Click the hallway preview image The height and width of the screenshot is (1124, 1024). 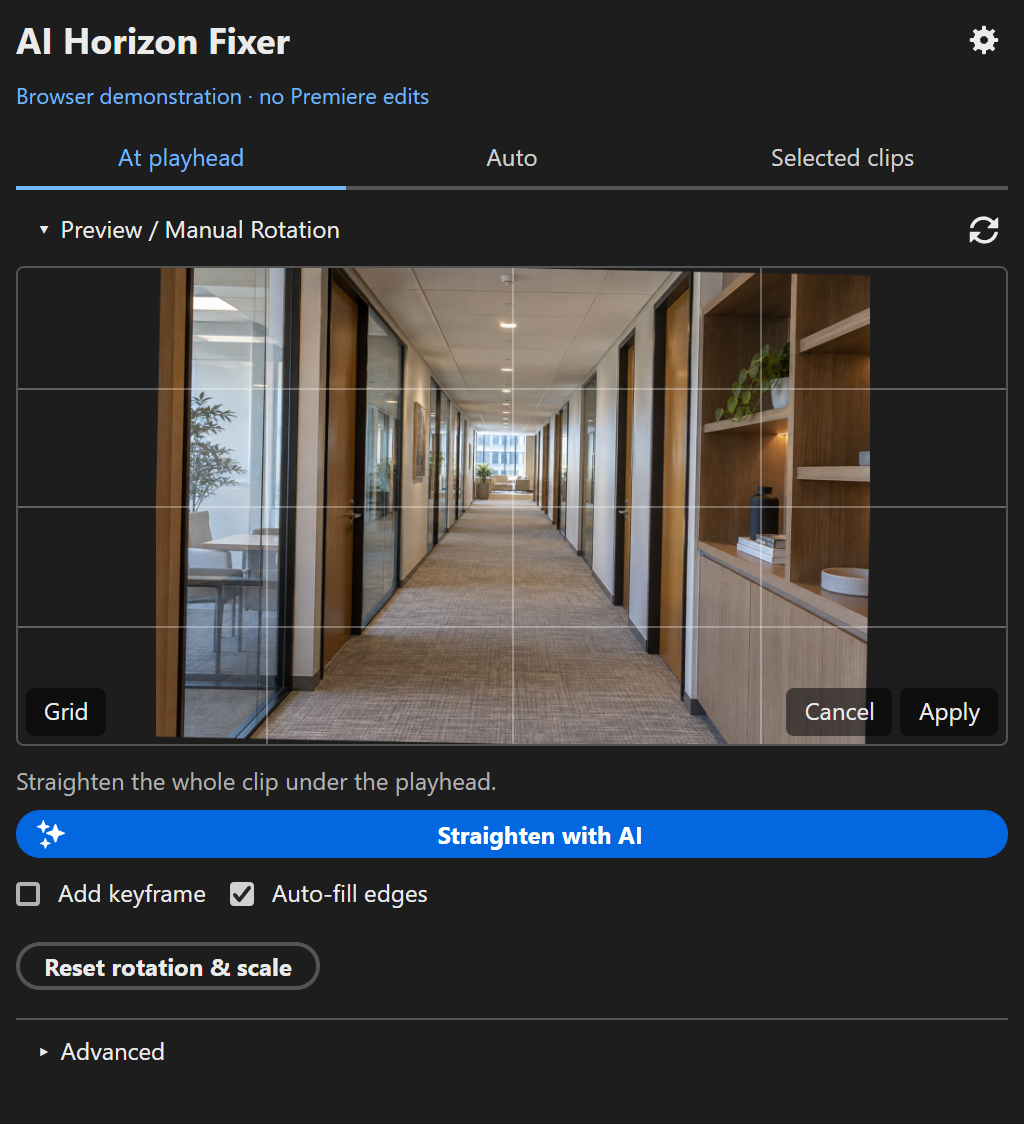pos(512,505)
